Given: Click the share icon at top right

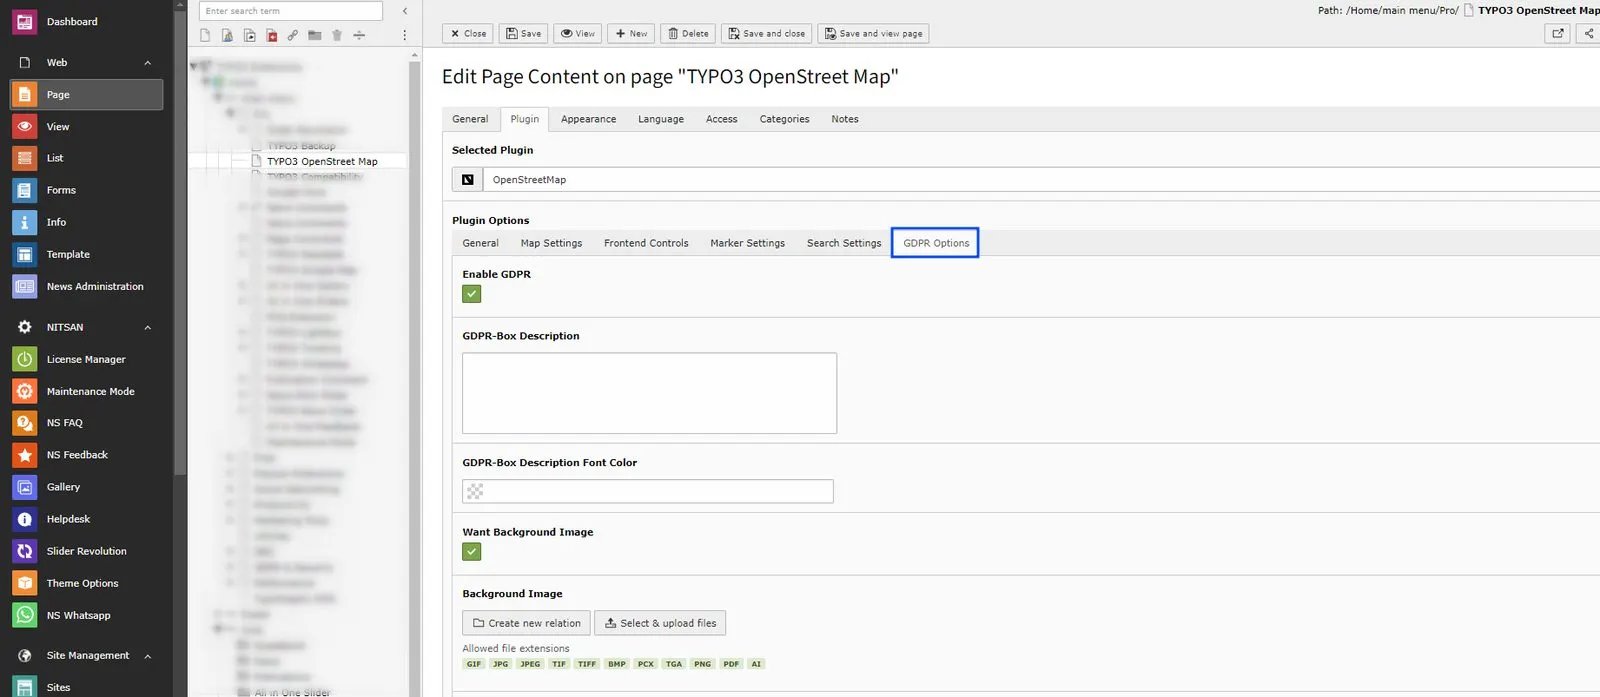Looking at the screenshot, I should (1589, 33).
